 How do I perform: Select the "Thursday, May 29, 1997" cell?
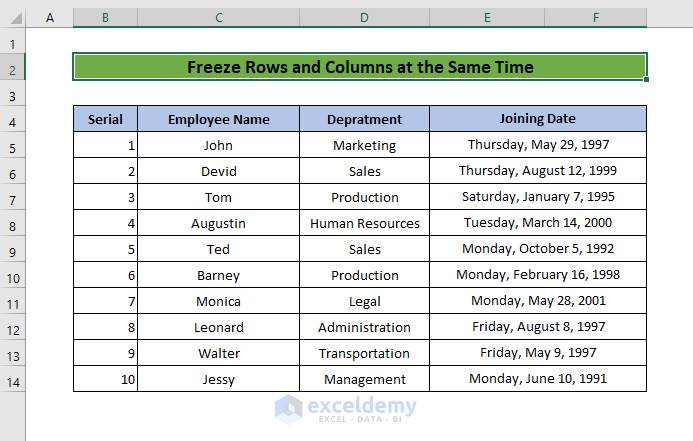pyautogui.click(x=538, y=145)
